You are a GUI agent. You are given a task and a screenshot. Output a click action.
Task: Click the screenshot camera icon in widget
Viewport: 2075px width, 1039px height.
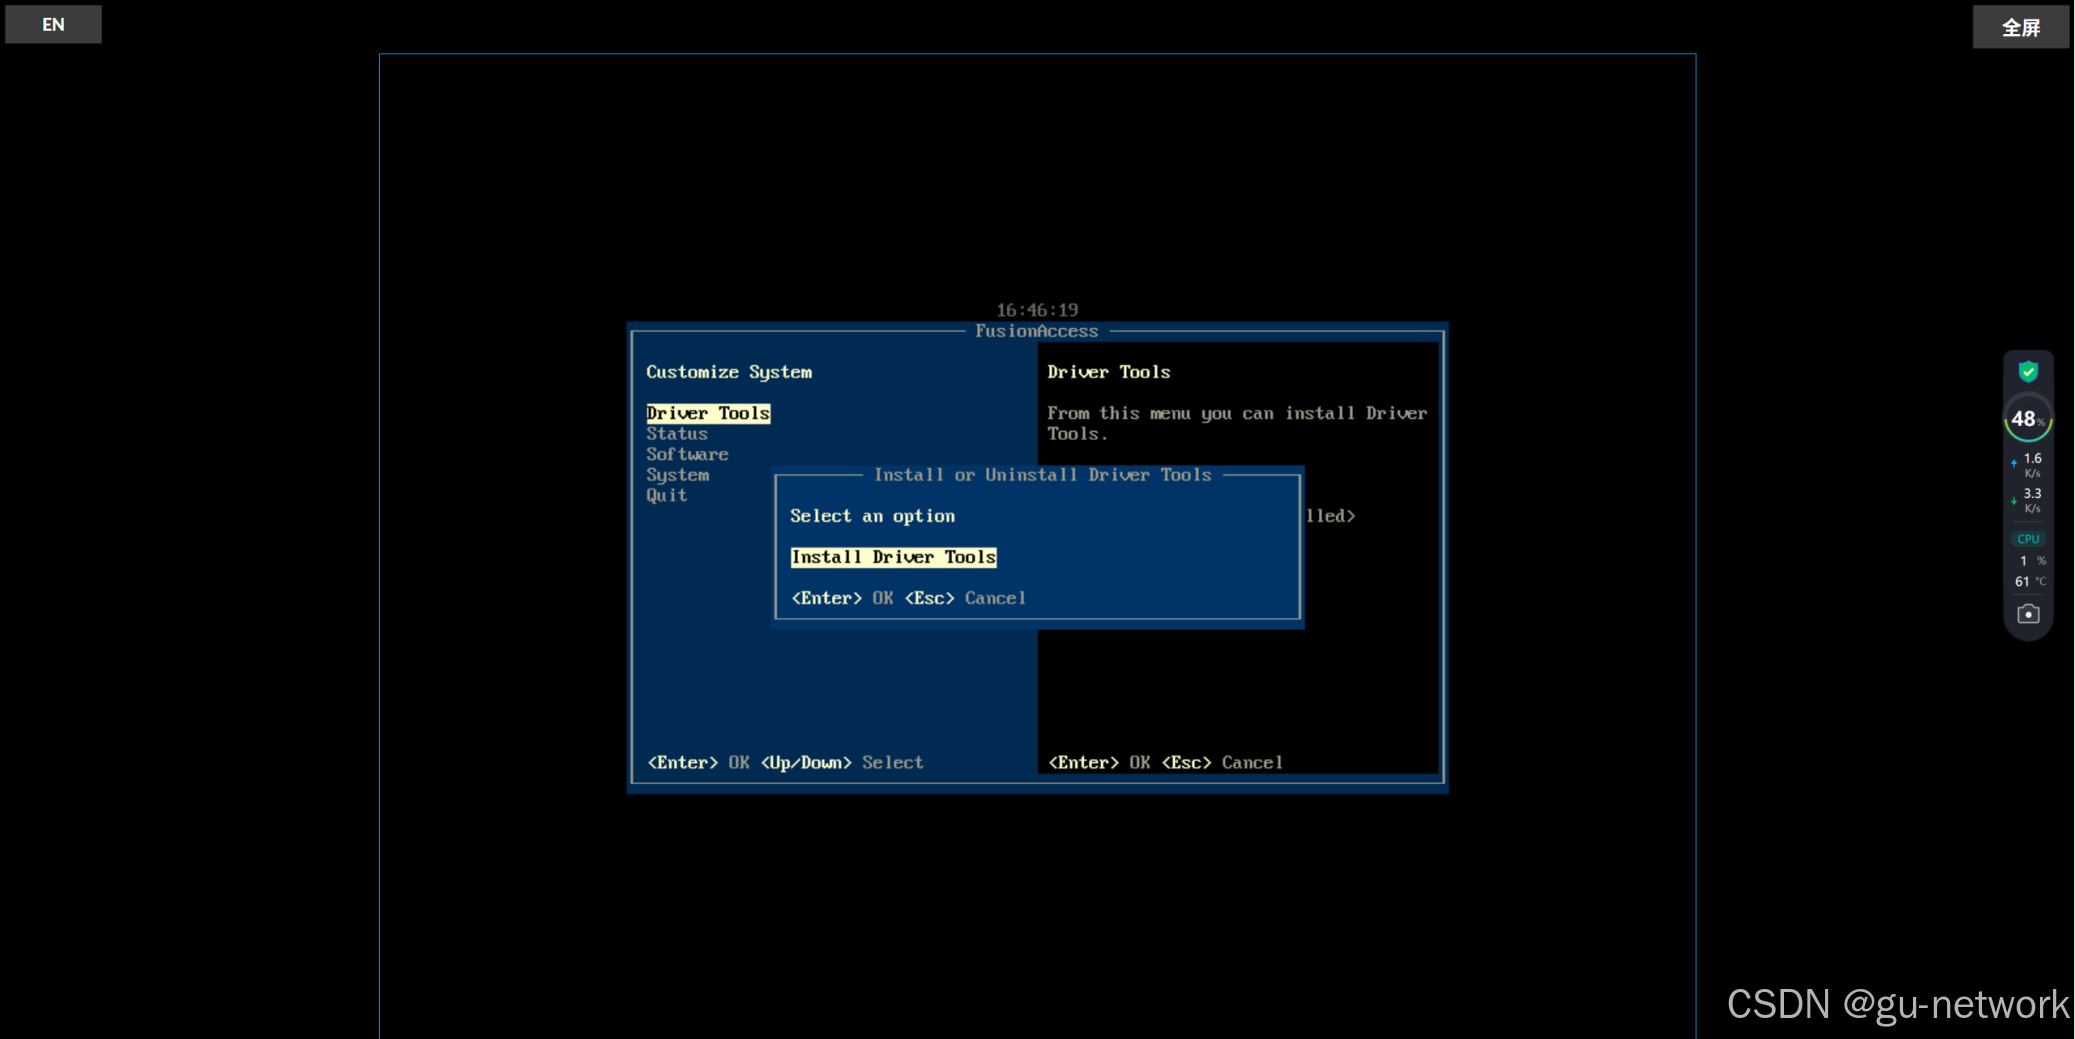click(x=2028, y=614)
